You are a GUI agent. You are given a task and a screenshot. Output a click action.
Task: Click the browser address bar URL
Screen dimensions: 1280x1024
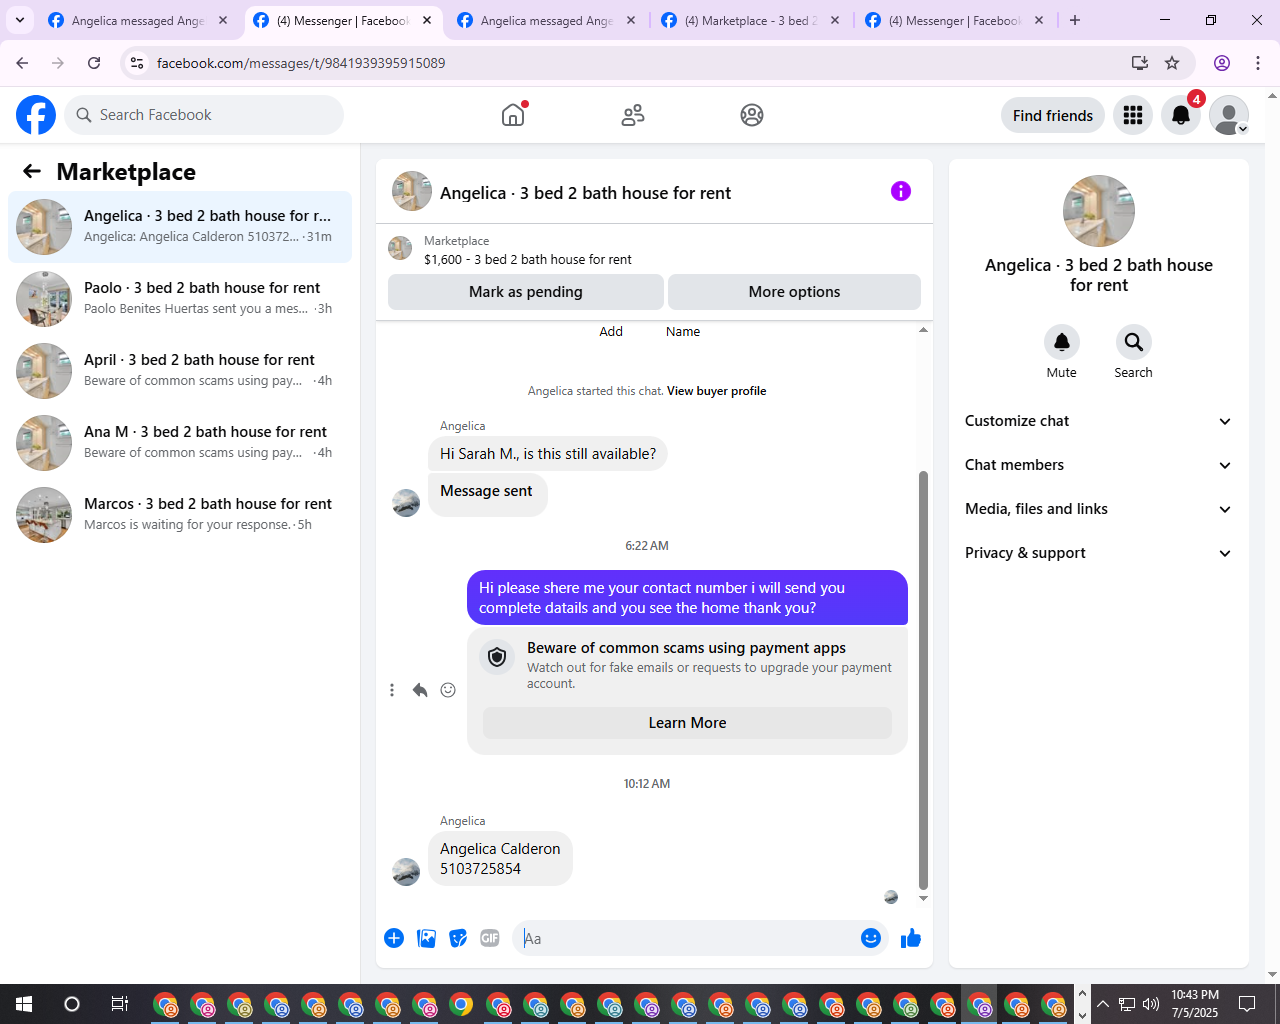tap(301, 63)
